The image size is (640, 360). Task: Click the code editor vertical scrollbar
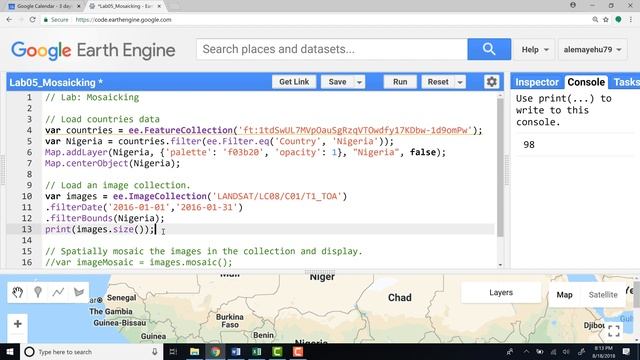tap(500, 167)
